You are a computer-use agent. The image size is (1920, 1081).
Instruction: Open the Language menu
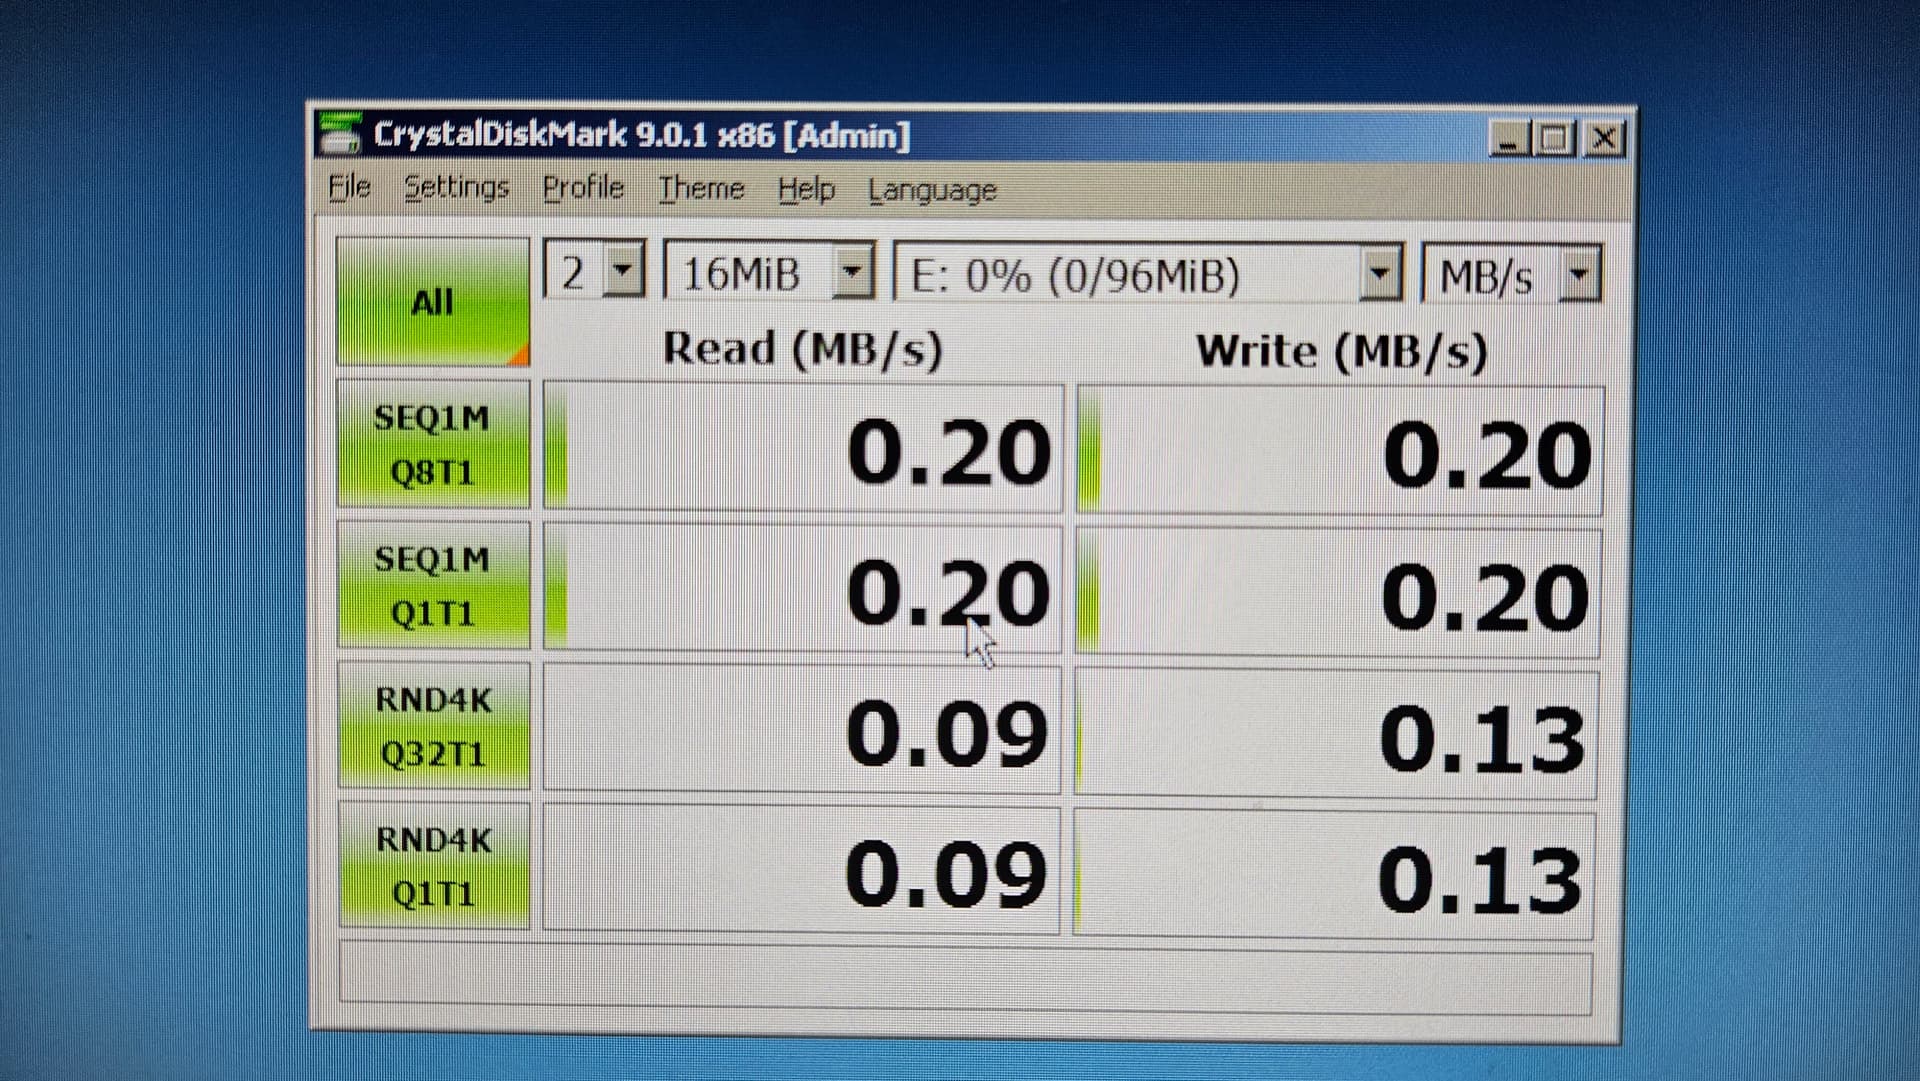click(x=932, y=191)
